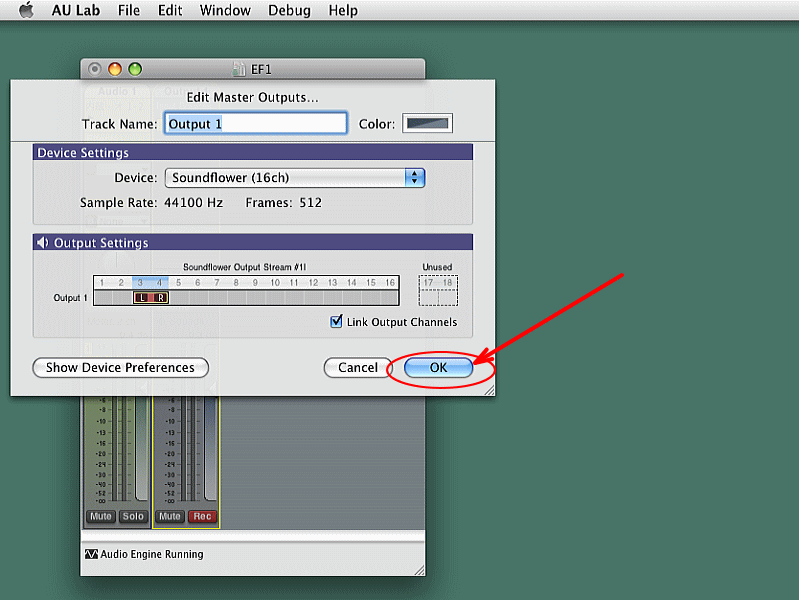Mute the first audio track

(101, 517)
